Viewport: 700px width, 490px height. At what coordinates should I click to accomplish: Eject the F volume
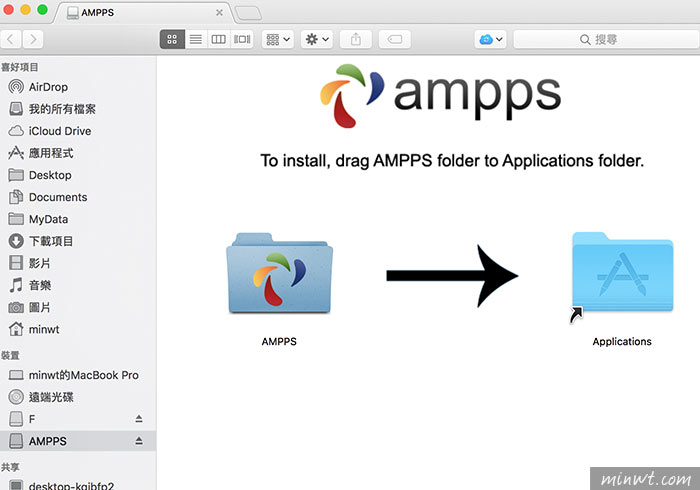(x=139, y=419)
